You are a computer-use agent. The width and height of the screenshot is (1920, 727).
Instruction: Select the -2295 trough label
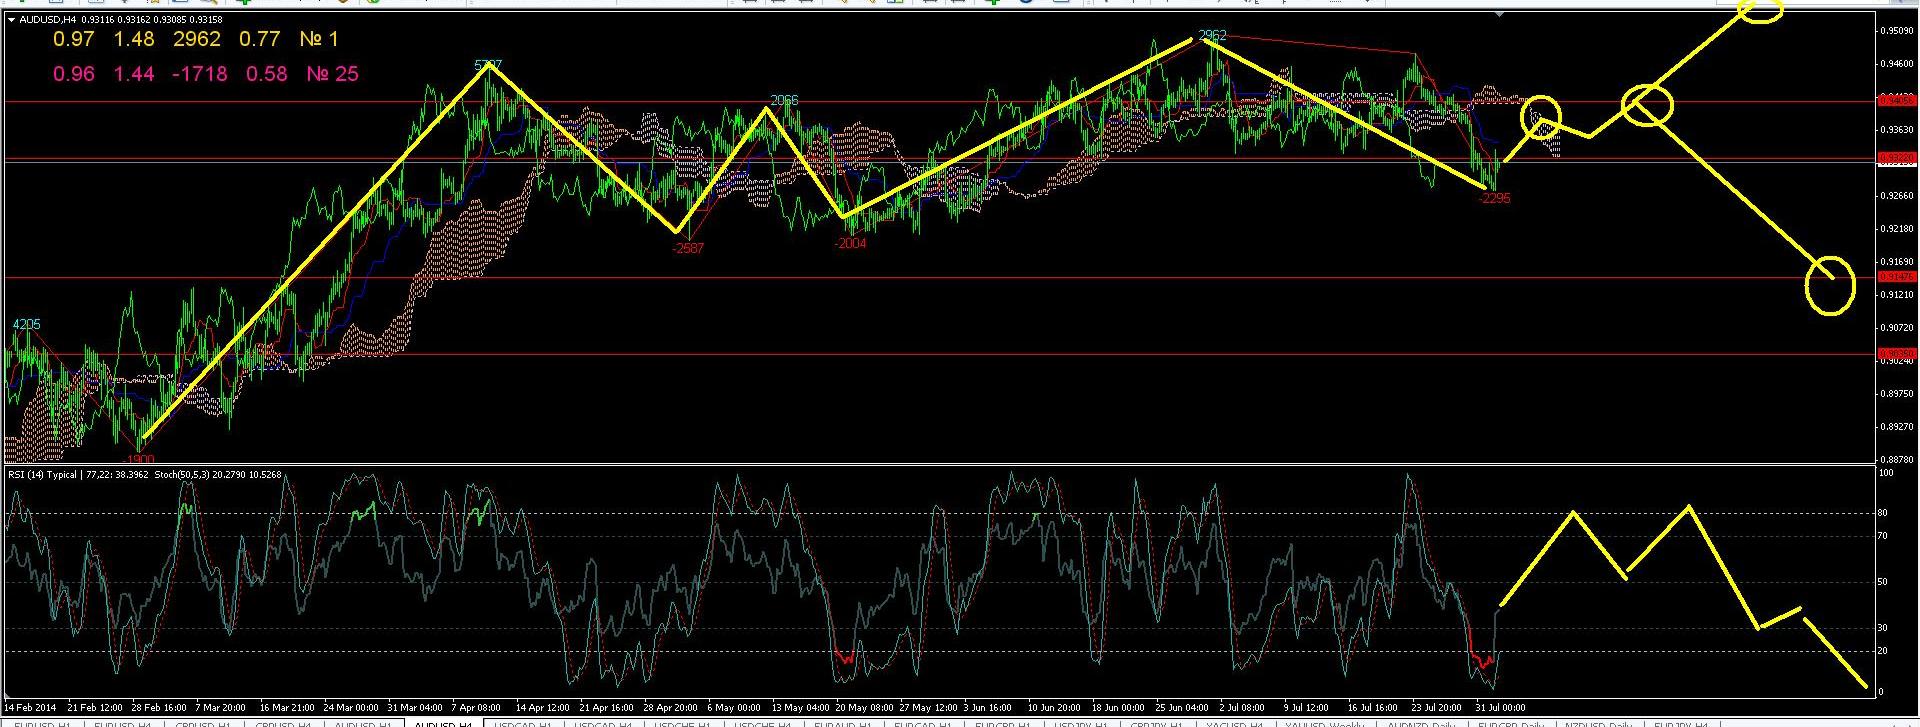(1494, 199)
